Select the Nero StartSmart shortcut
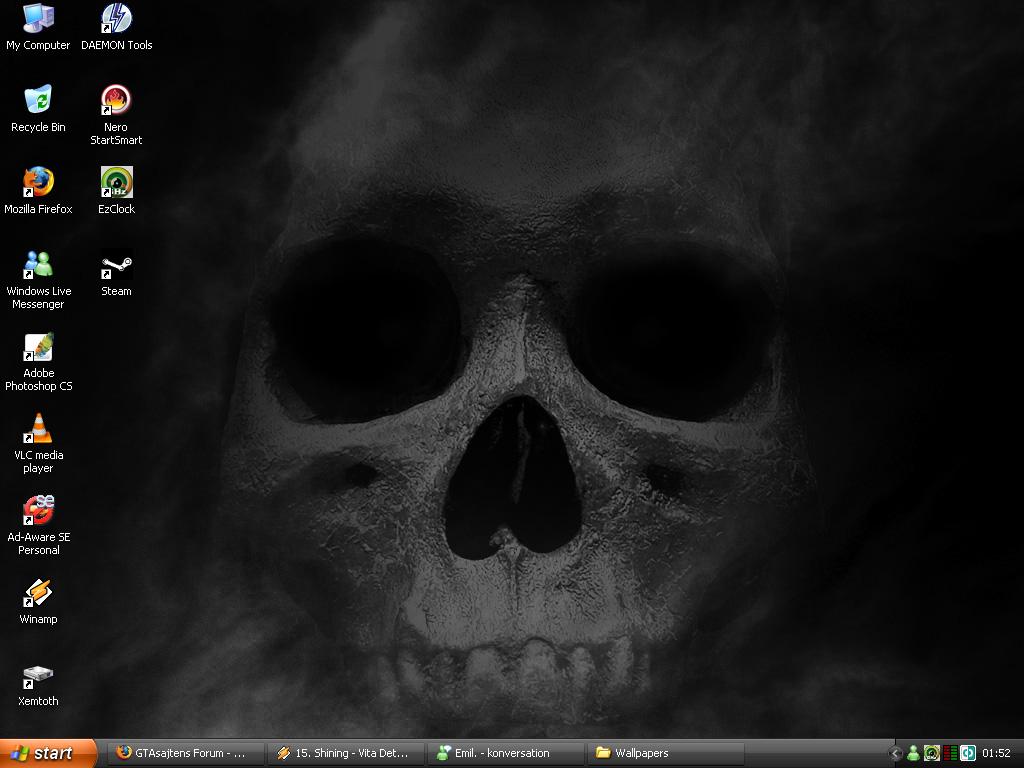Viewport: 1024px width, 768px height. point(116,100)
